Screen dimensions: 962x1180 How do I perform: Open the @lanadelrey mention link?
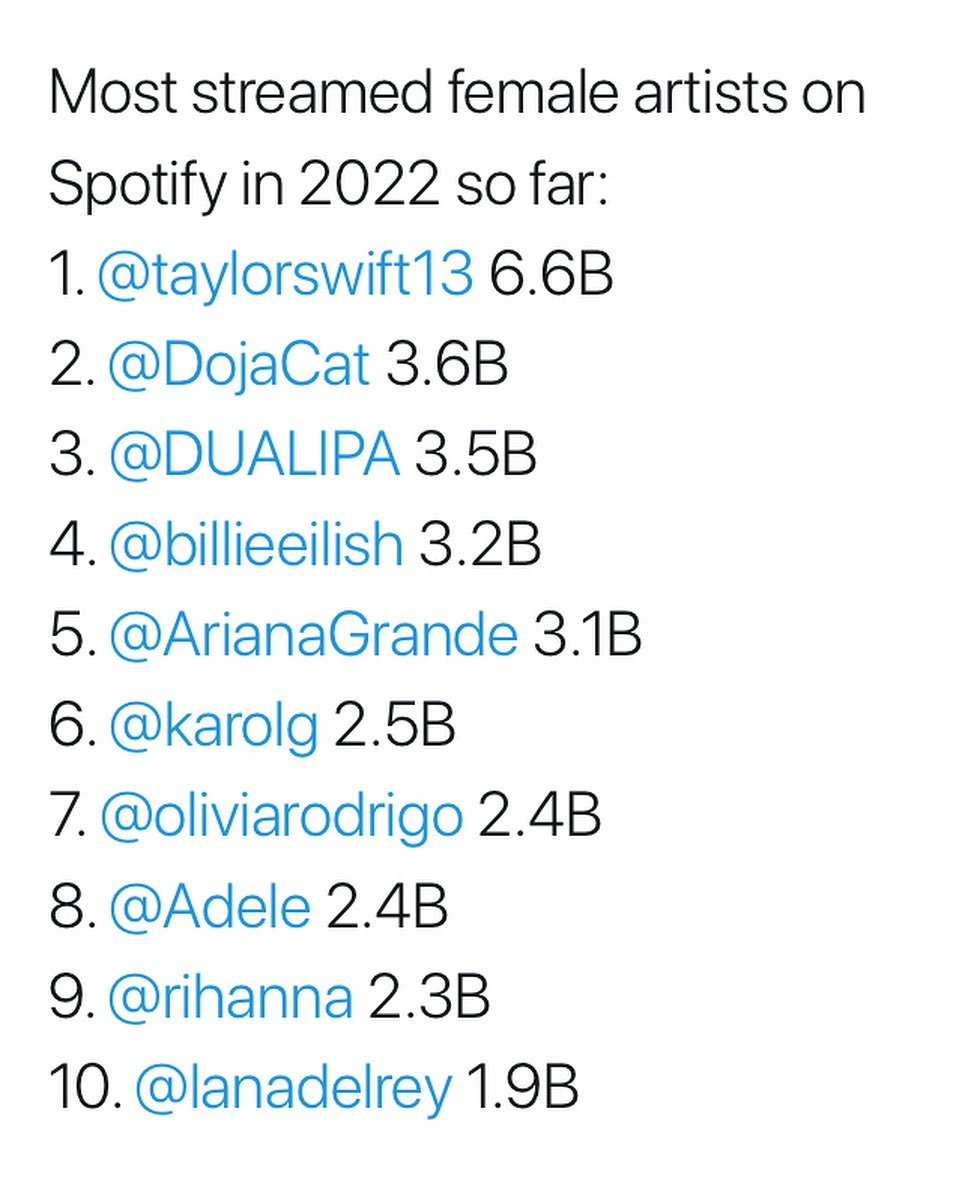pyautogui.click(x=292, y=1088)
